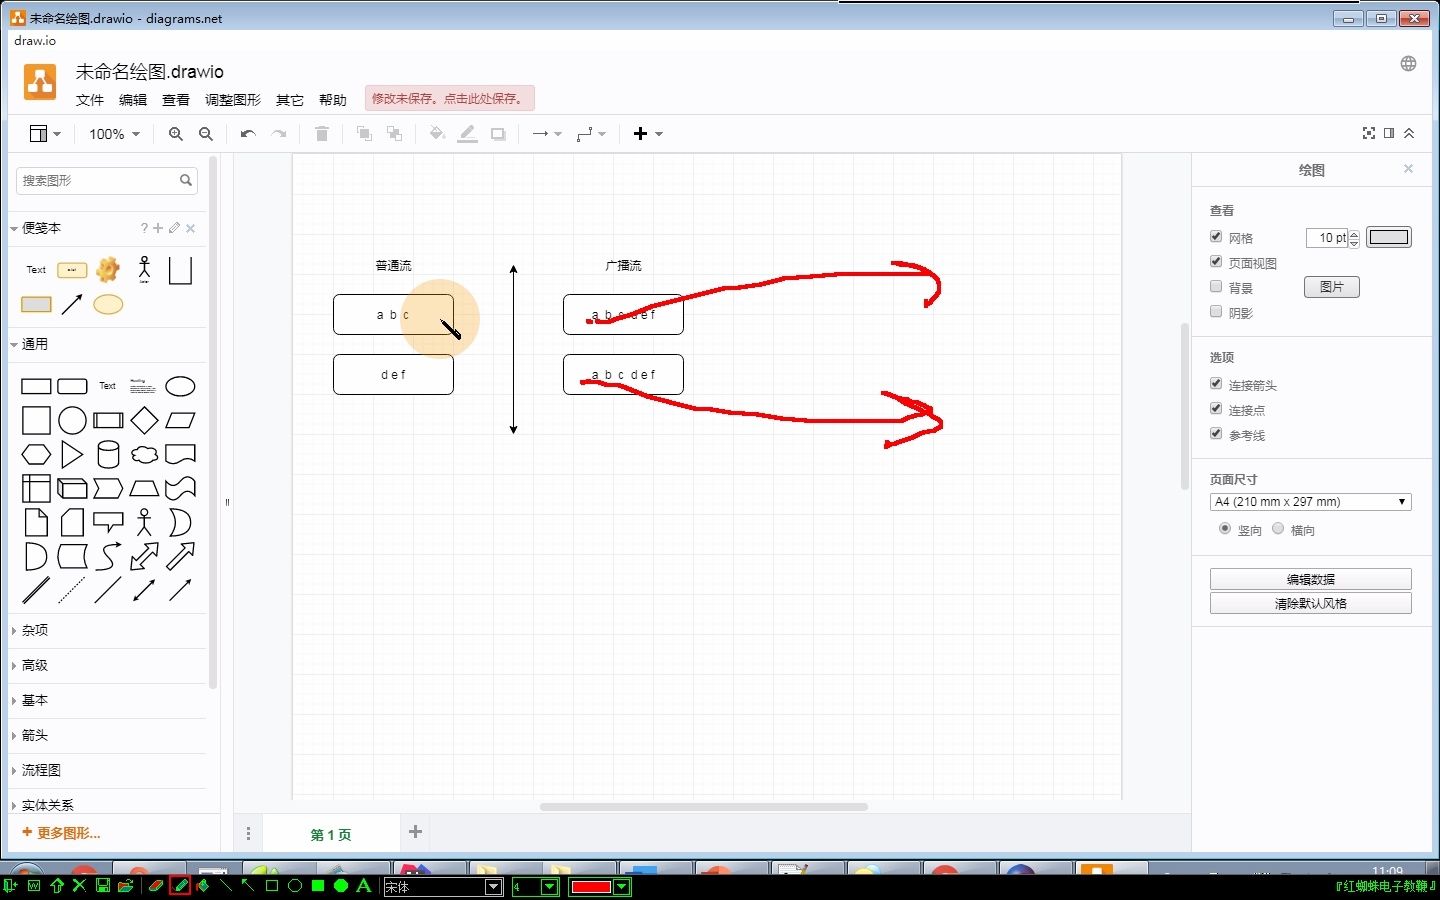Open the 文件 menu
1440x900 pixels.
[90, 100]
